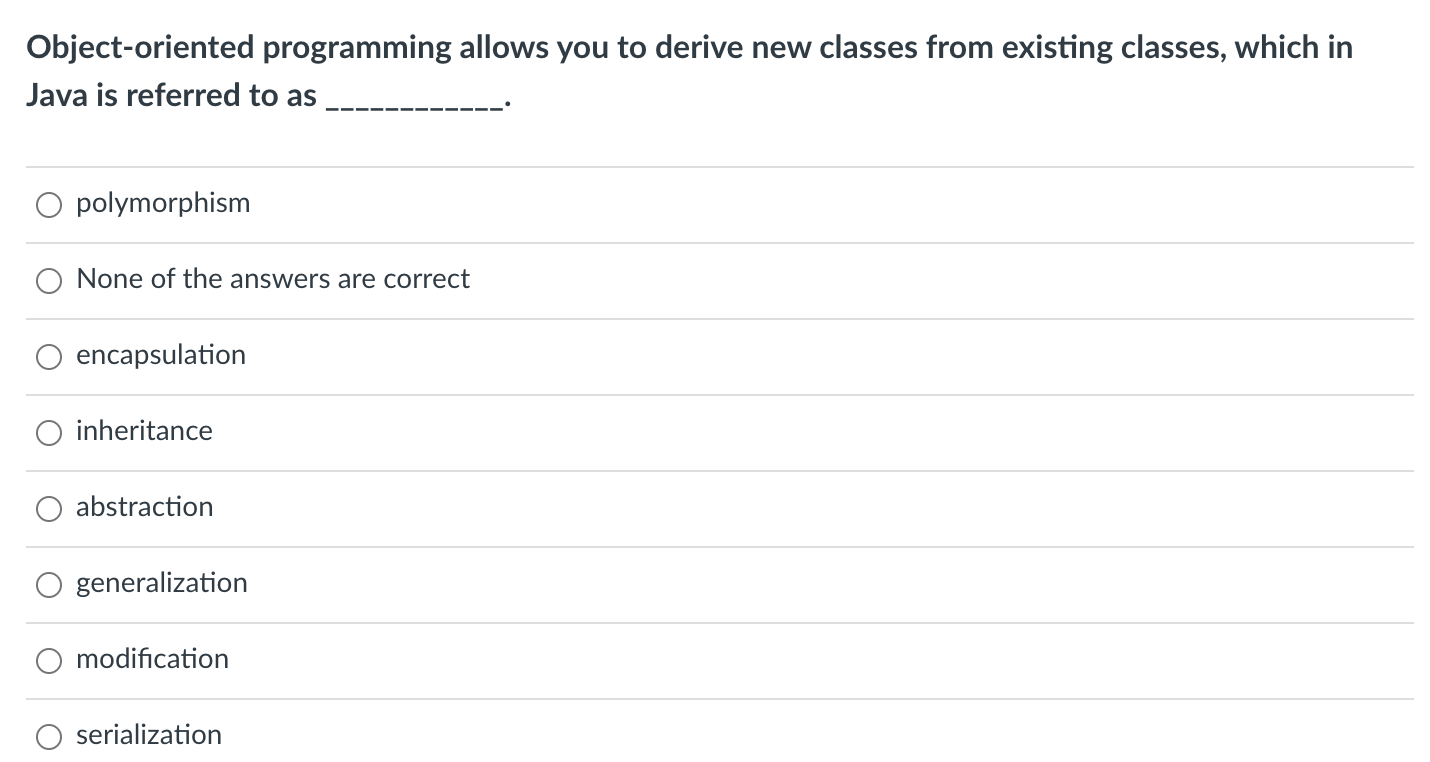Choose the generalization radio button
Image resolution: width=1430 pixels, height=762 pixels.
tap(50, 585)
